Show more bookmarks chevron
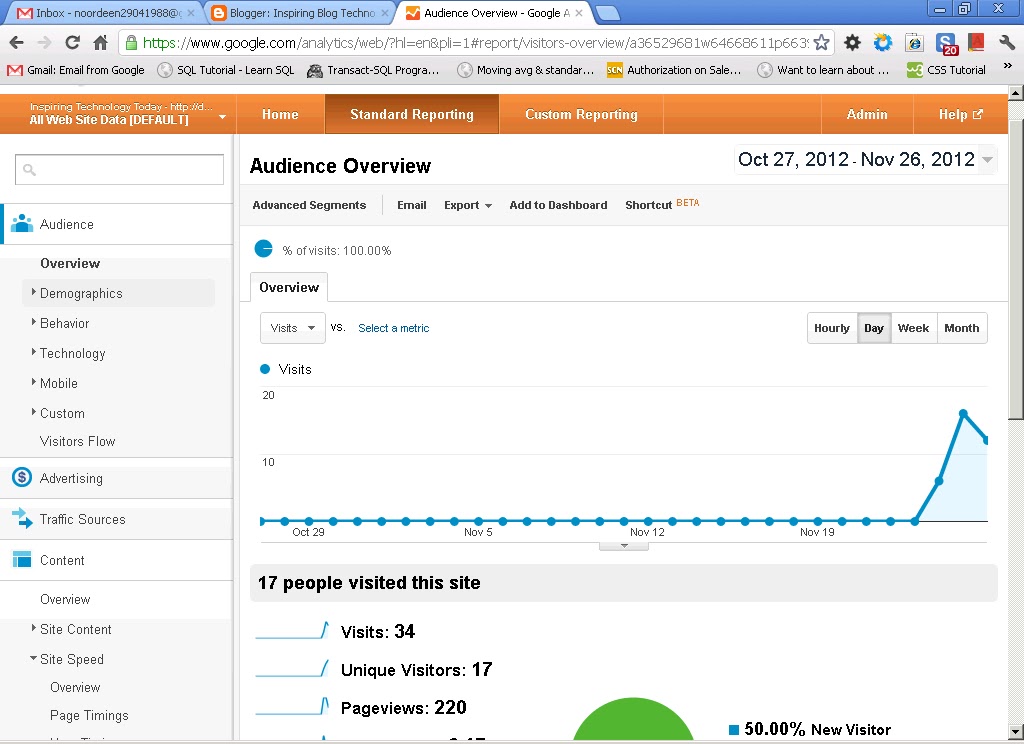 point(1007,66)
